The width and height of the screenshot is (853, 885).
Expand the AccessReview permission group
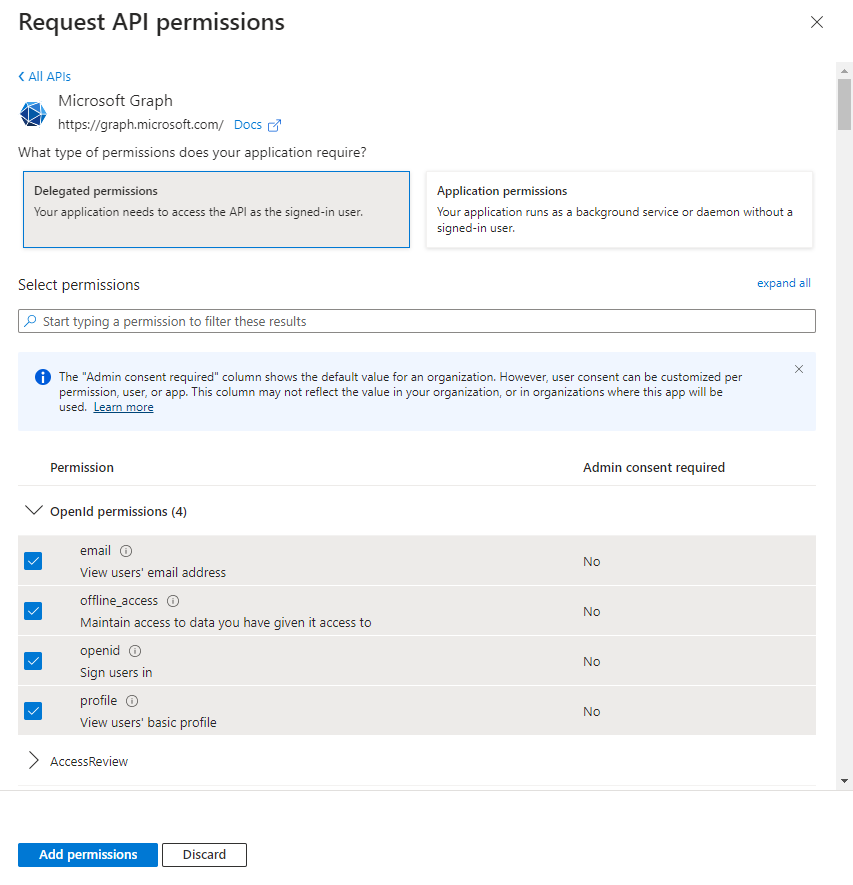pos(33,761)
